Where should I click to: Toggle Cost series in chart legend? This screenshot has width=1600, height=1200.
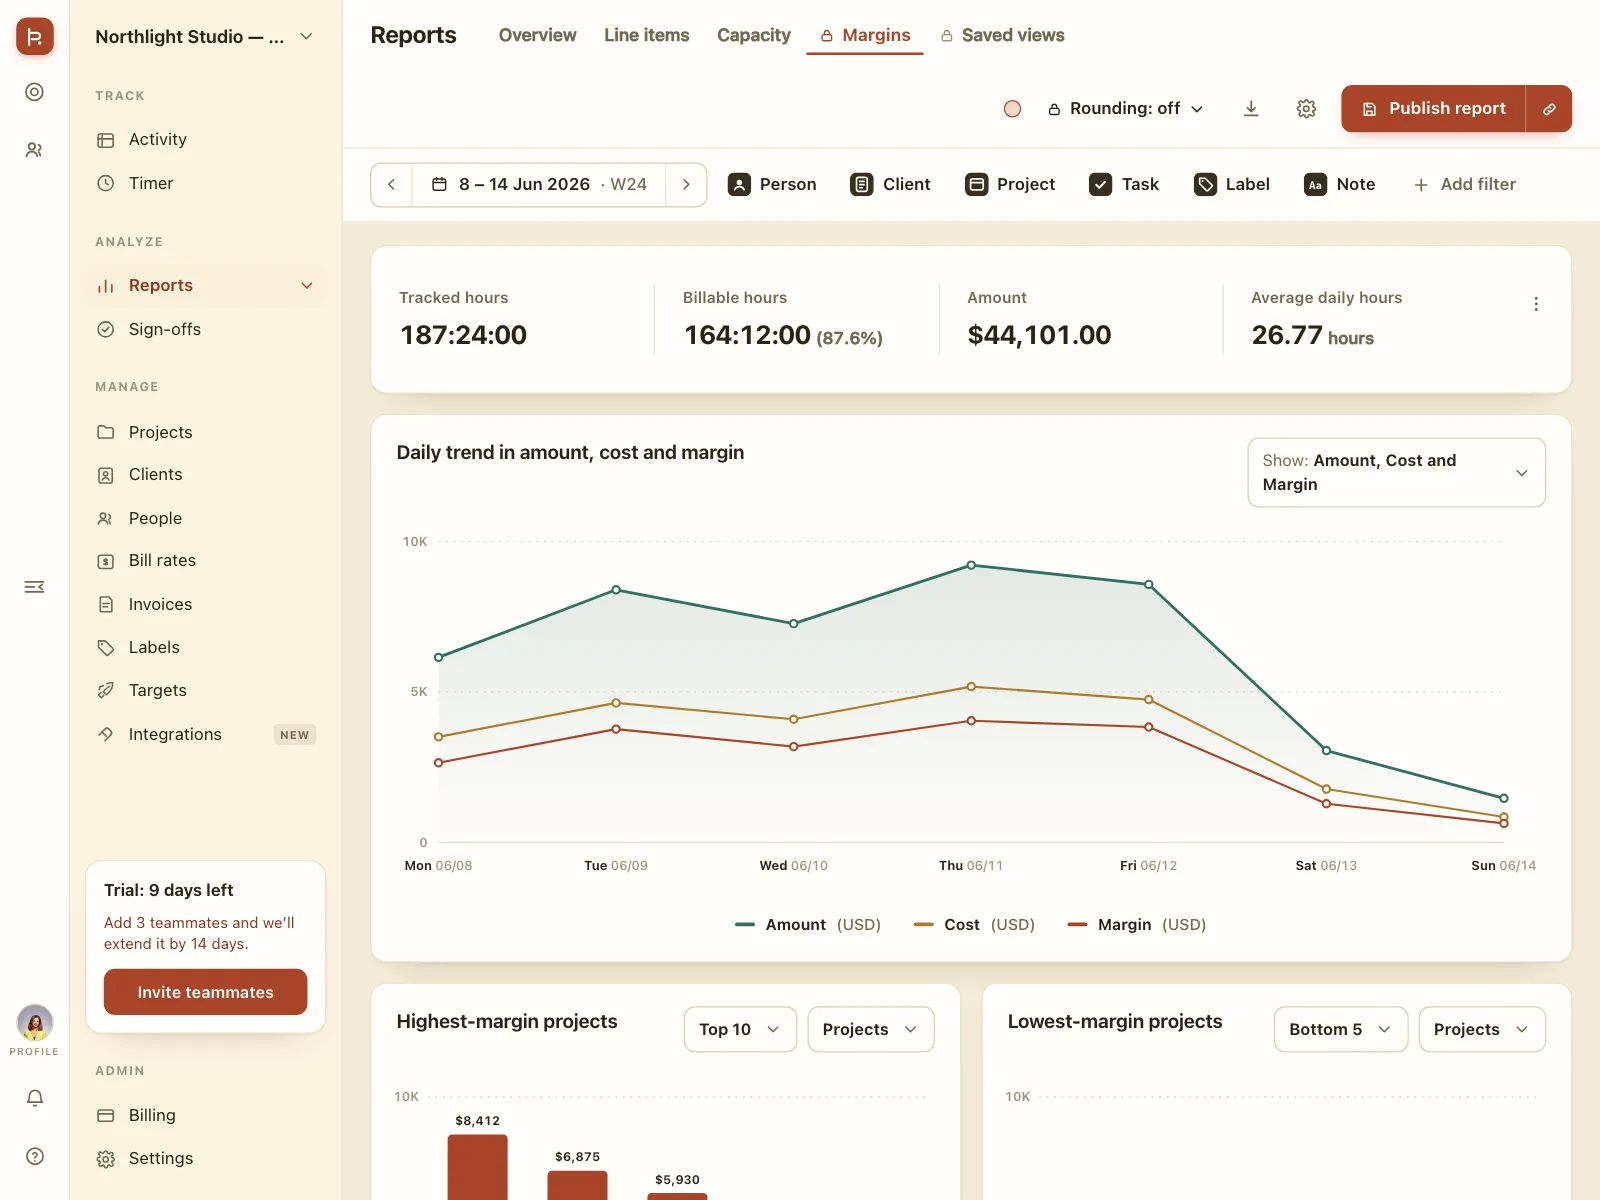pos(974,925)
